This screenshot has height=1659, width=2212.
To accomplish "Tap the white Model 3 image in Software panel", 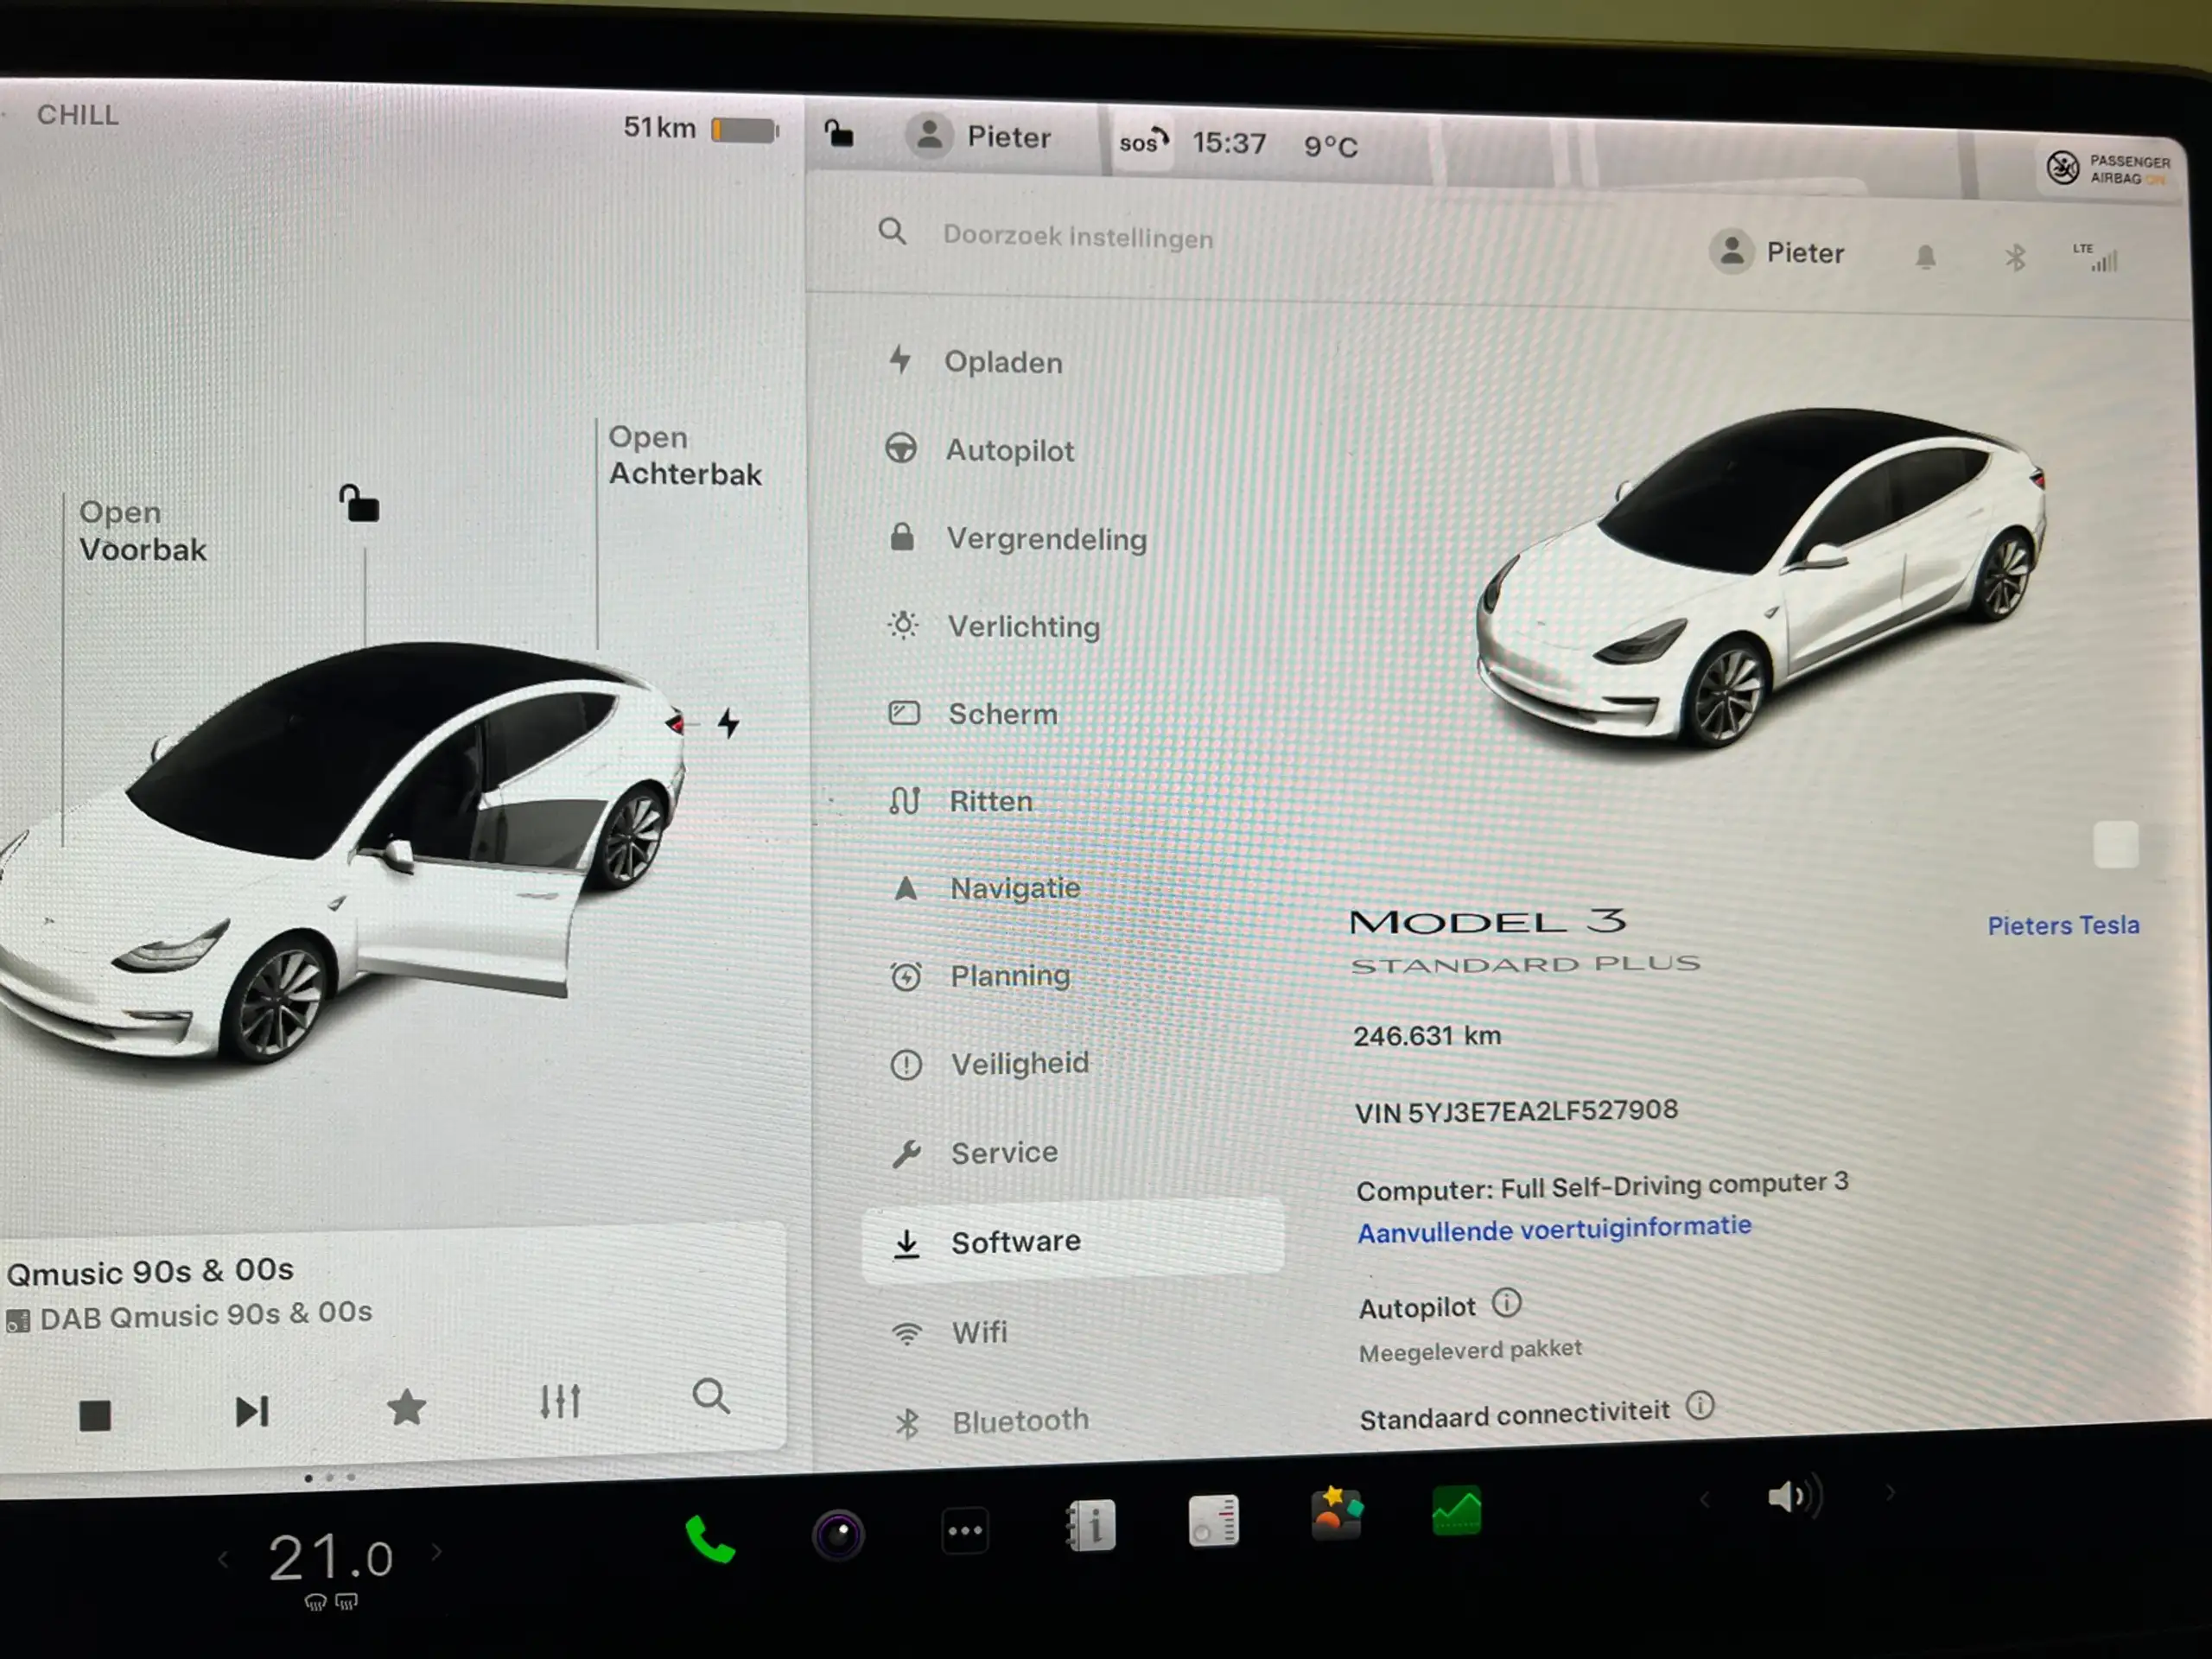I will pyautogui.click(x=1762, y=578).
